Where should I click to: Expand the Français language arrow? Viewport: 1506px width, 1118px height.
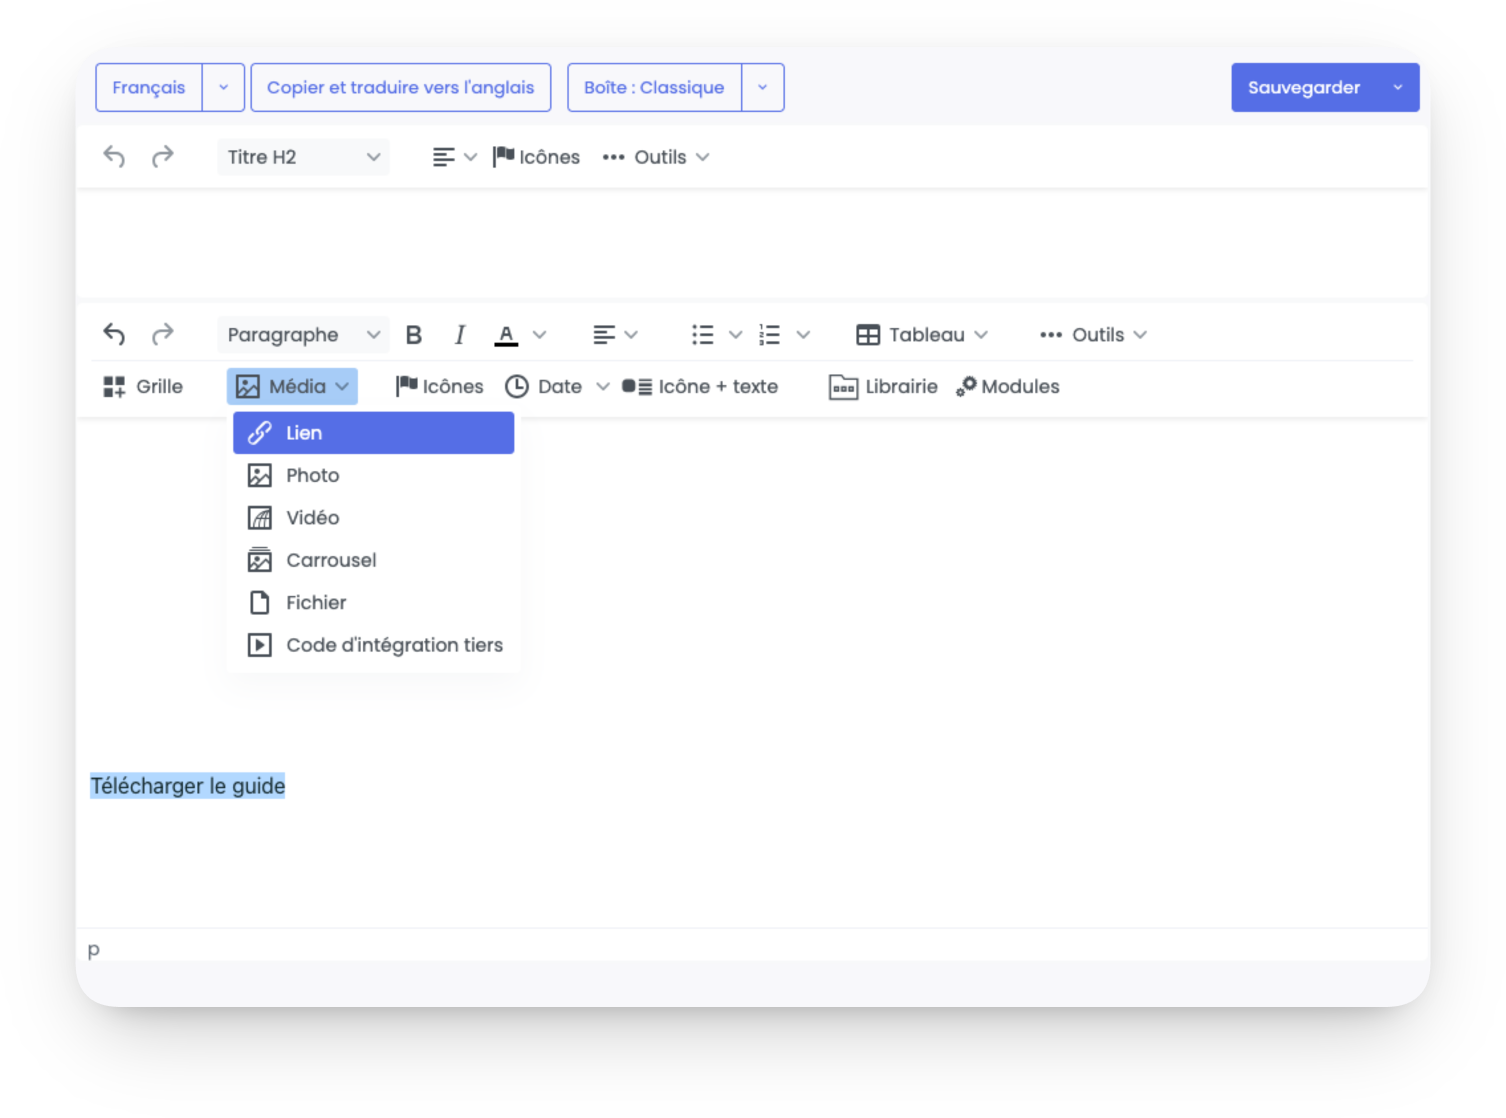(x=224, y=88)
